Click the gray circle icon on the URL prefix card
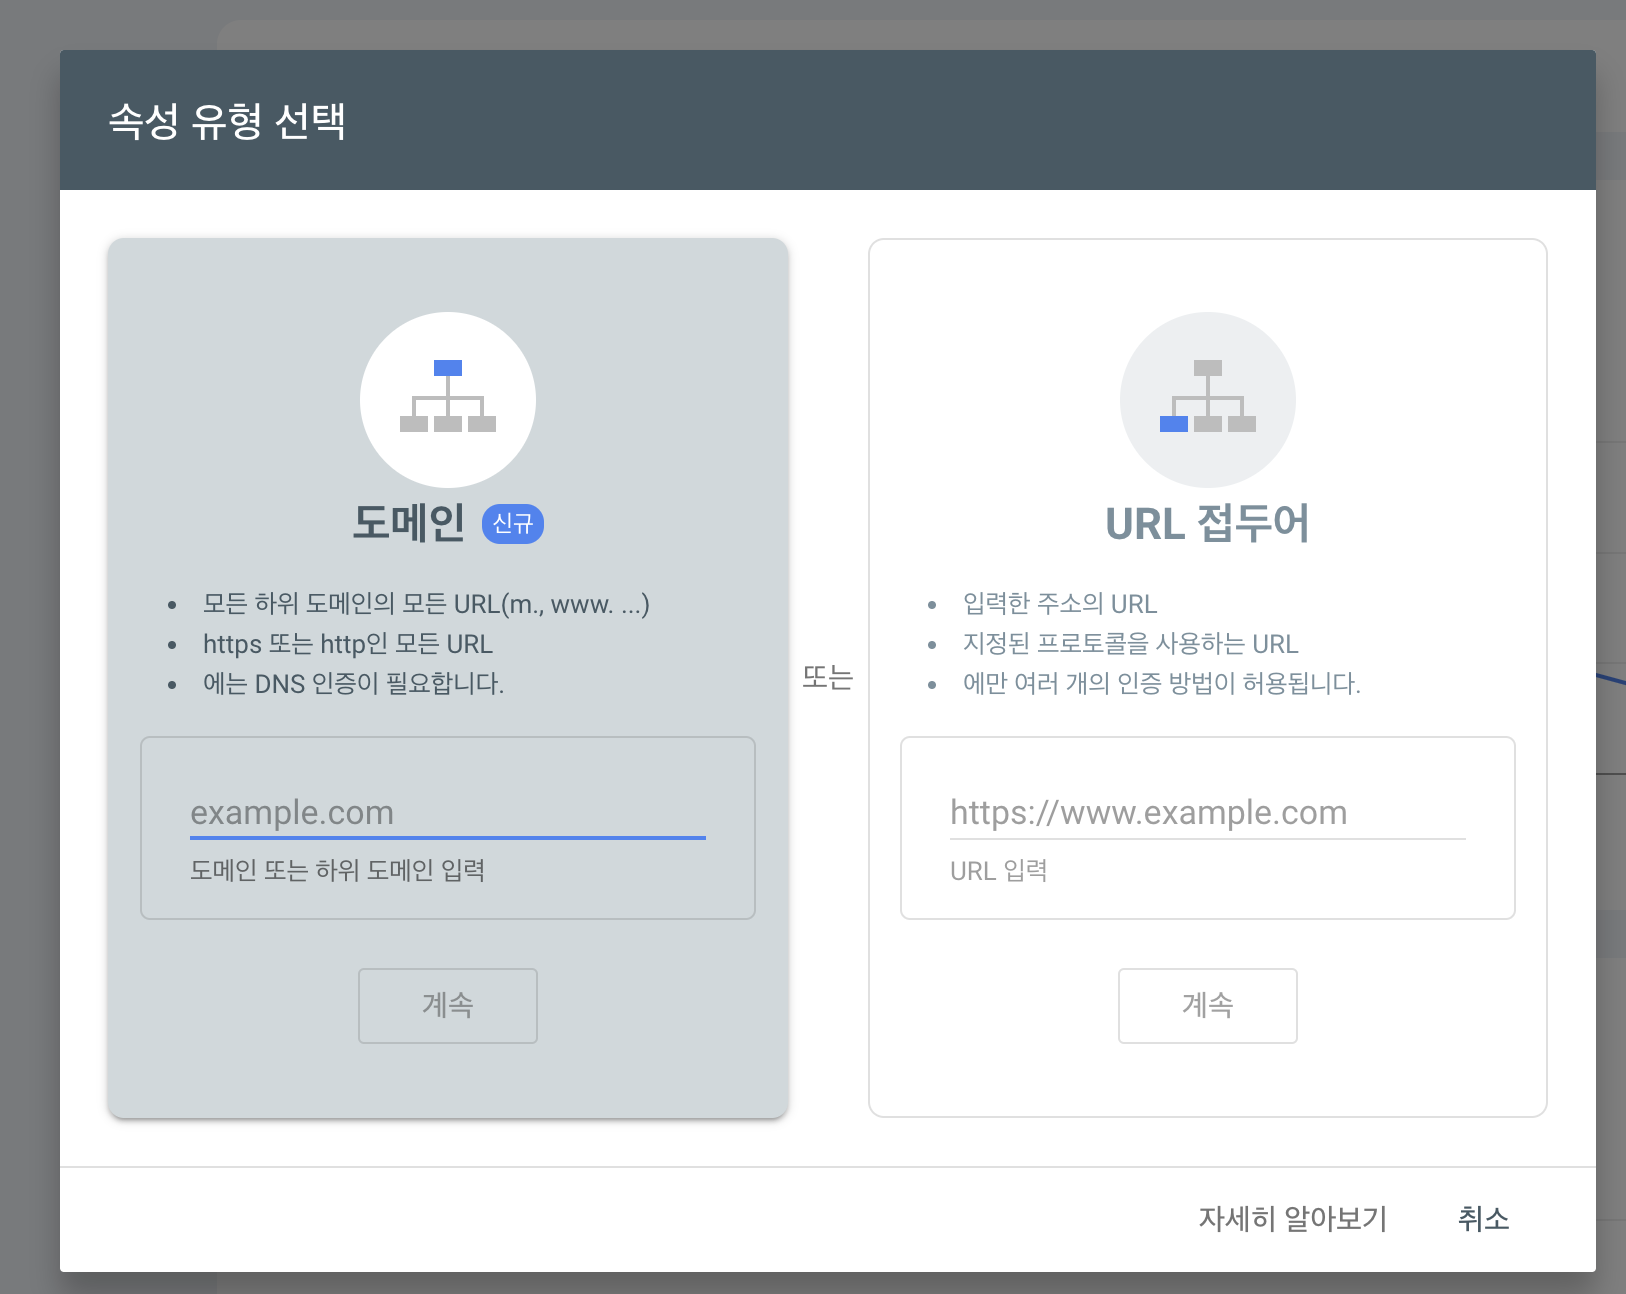 1208,399
